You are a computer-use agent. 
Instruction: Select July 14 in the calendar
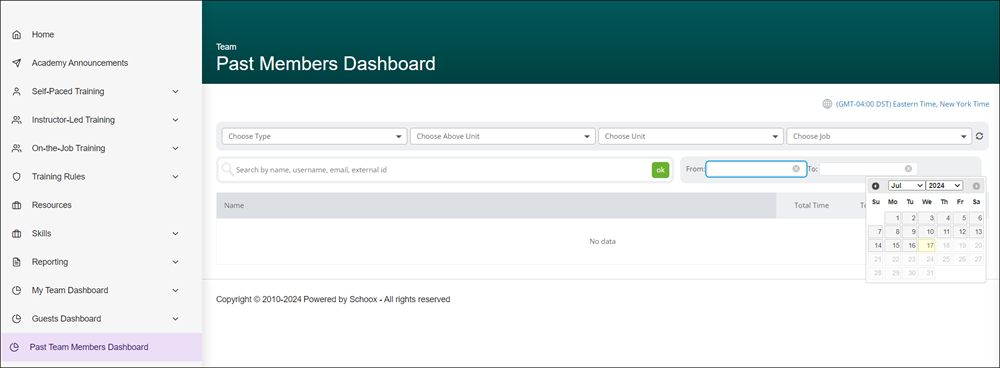(876, 246)
